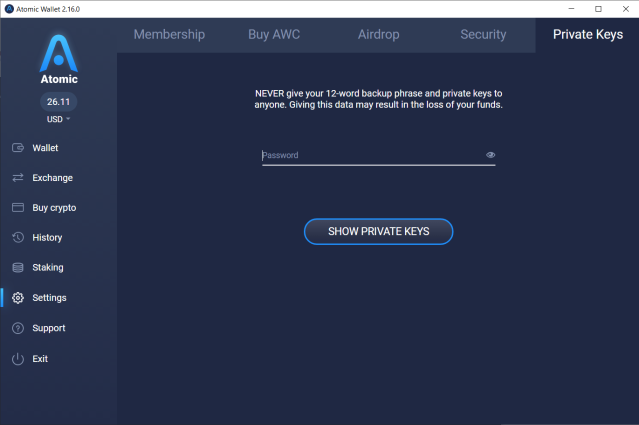639x425 pixels.
Task: Click the swap arrows icon beside Exchange
Action: (x=18, y=177)
